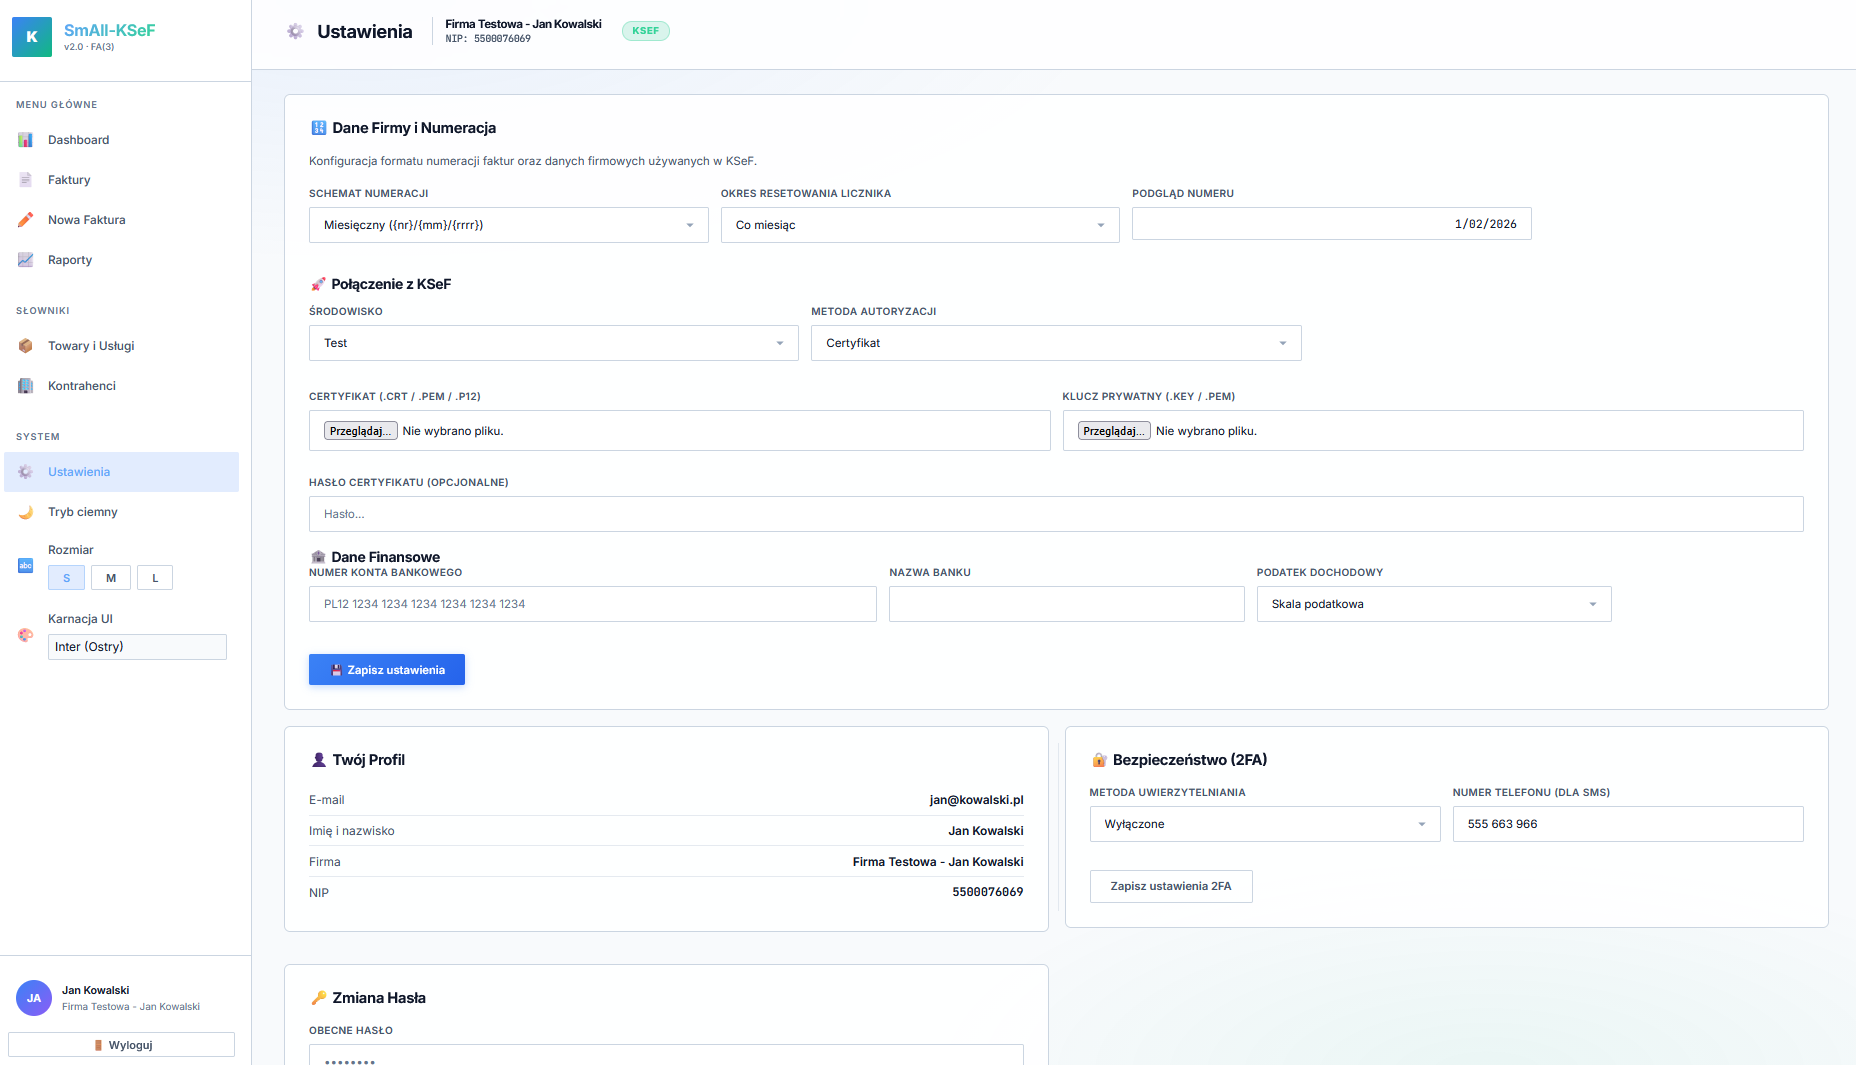Click the SmAll-KSeF logo icon
Screen dimensions: 1856x1065
(x=32, y=37)
